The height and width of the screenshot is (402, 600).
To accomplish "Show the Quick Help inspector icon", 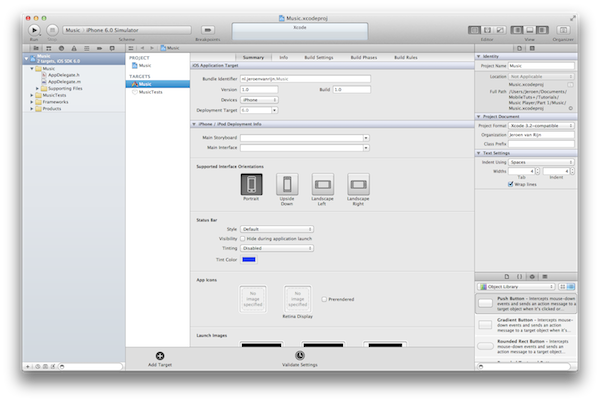I will pyautogui.click(x=532, y=48).
